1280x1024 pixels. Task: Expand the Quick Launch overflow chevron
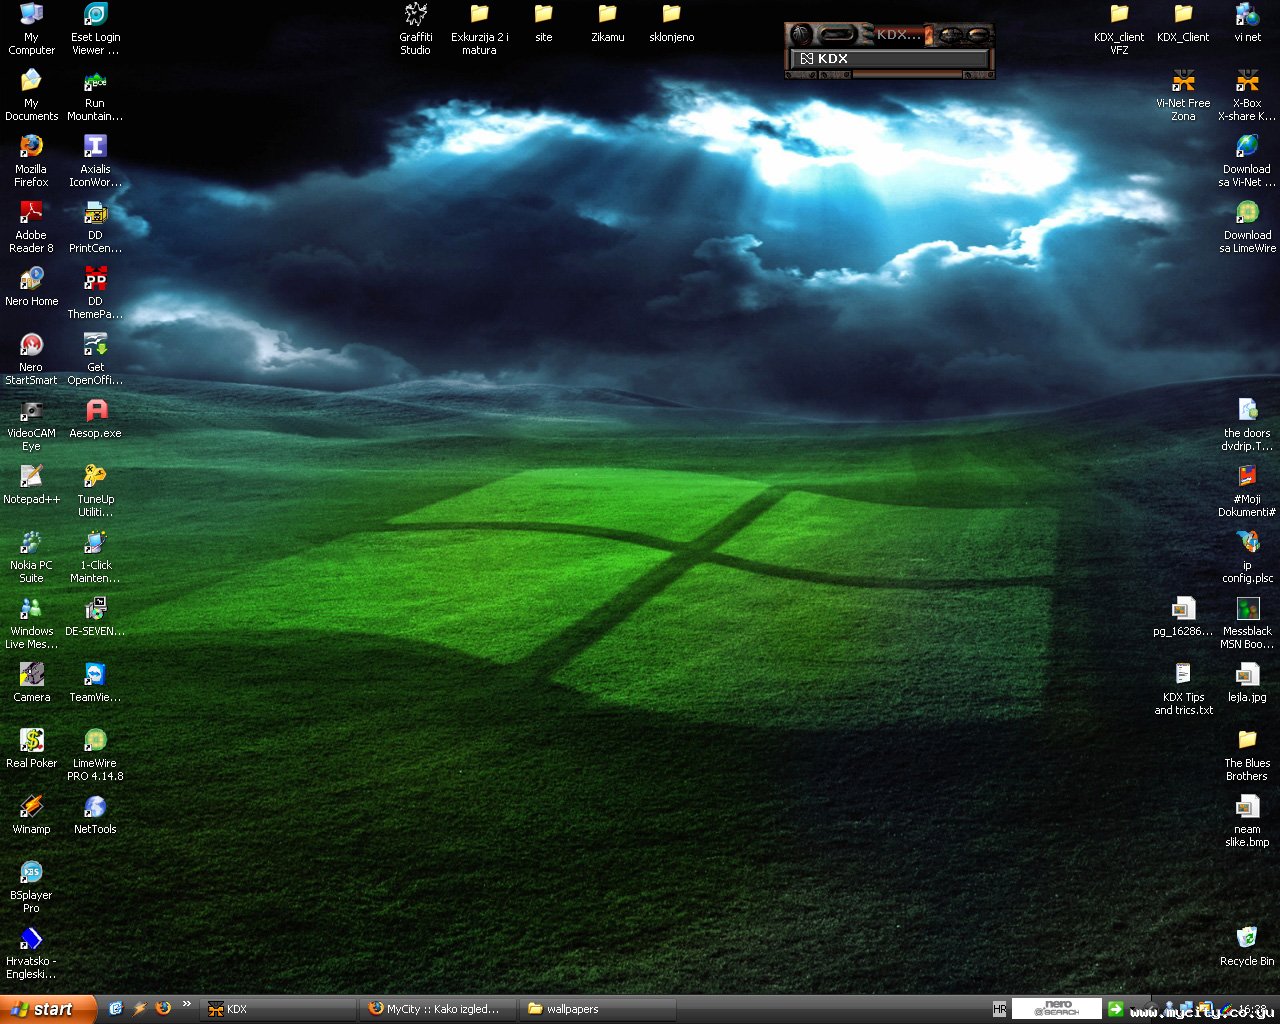pos(186,1005)
